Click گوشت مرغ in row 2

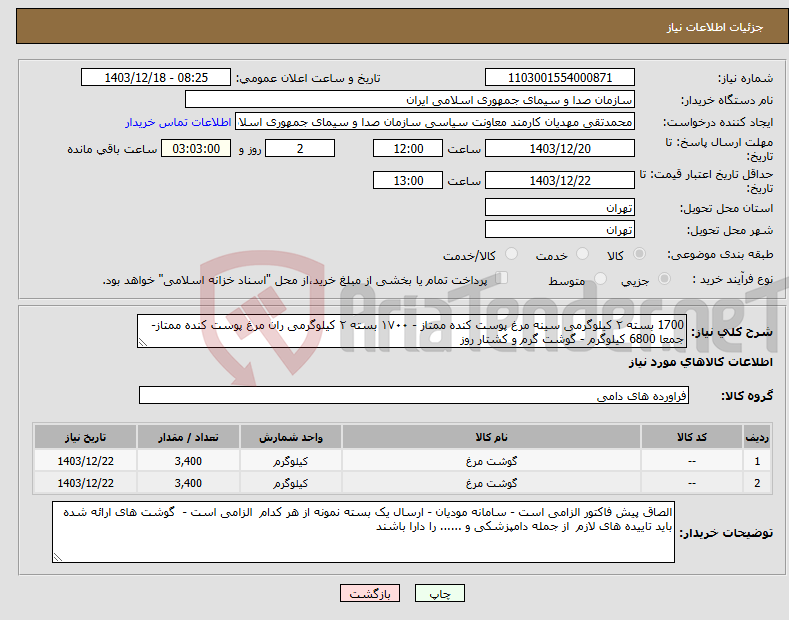pyautogui.click(x=491, y=483)
